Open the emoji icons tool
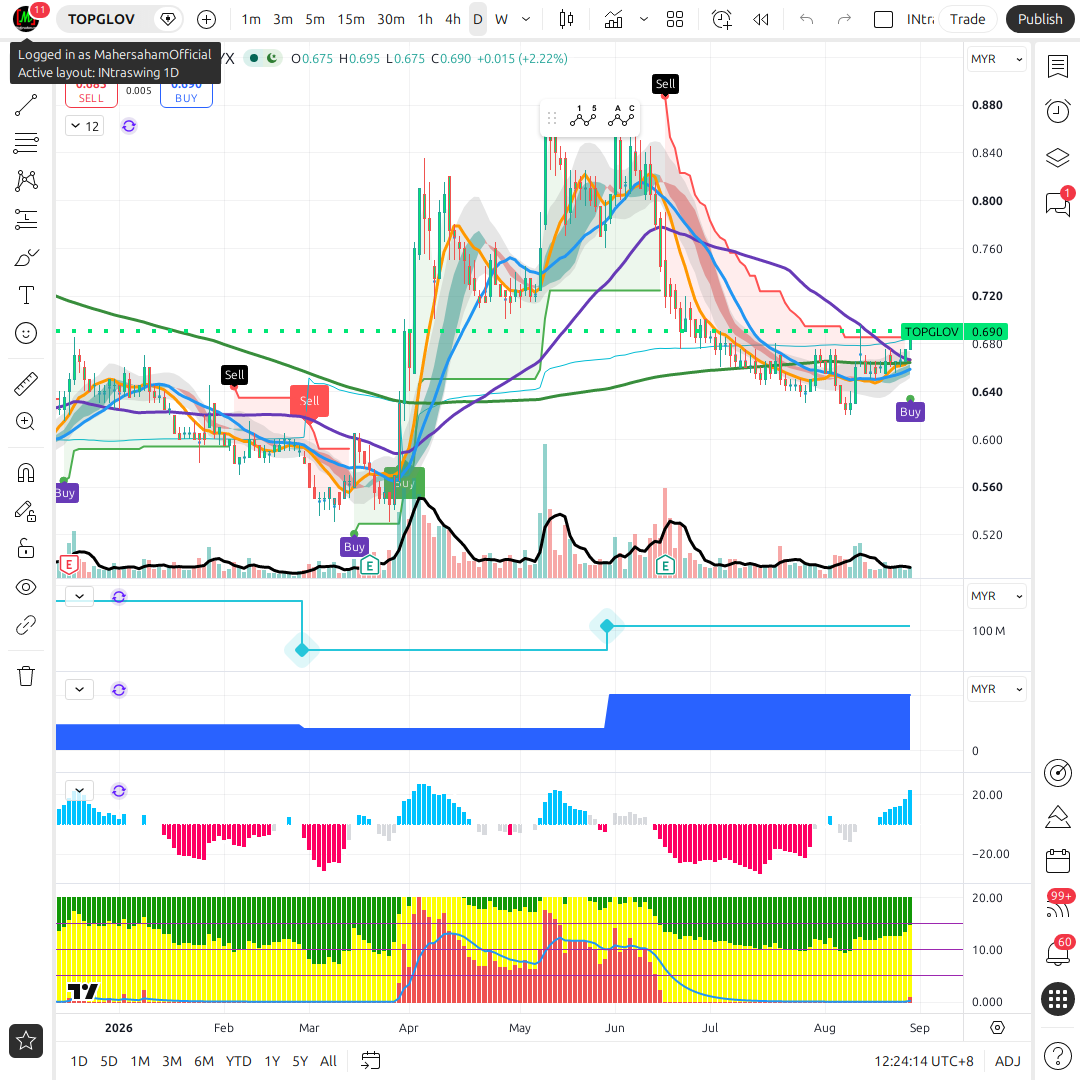The width and height of the screenshot is (1080, 1080). (26, 333)
